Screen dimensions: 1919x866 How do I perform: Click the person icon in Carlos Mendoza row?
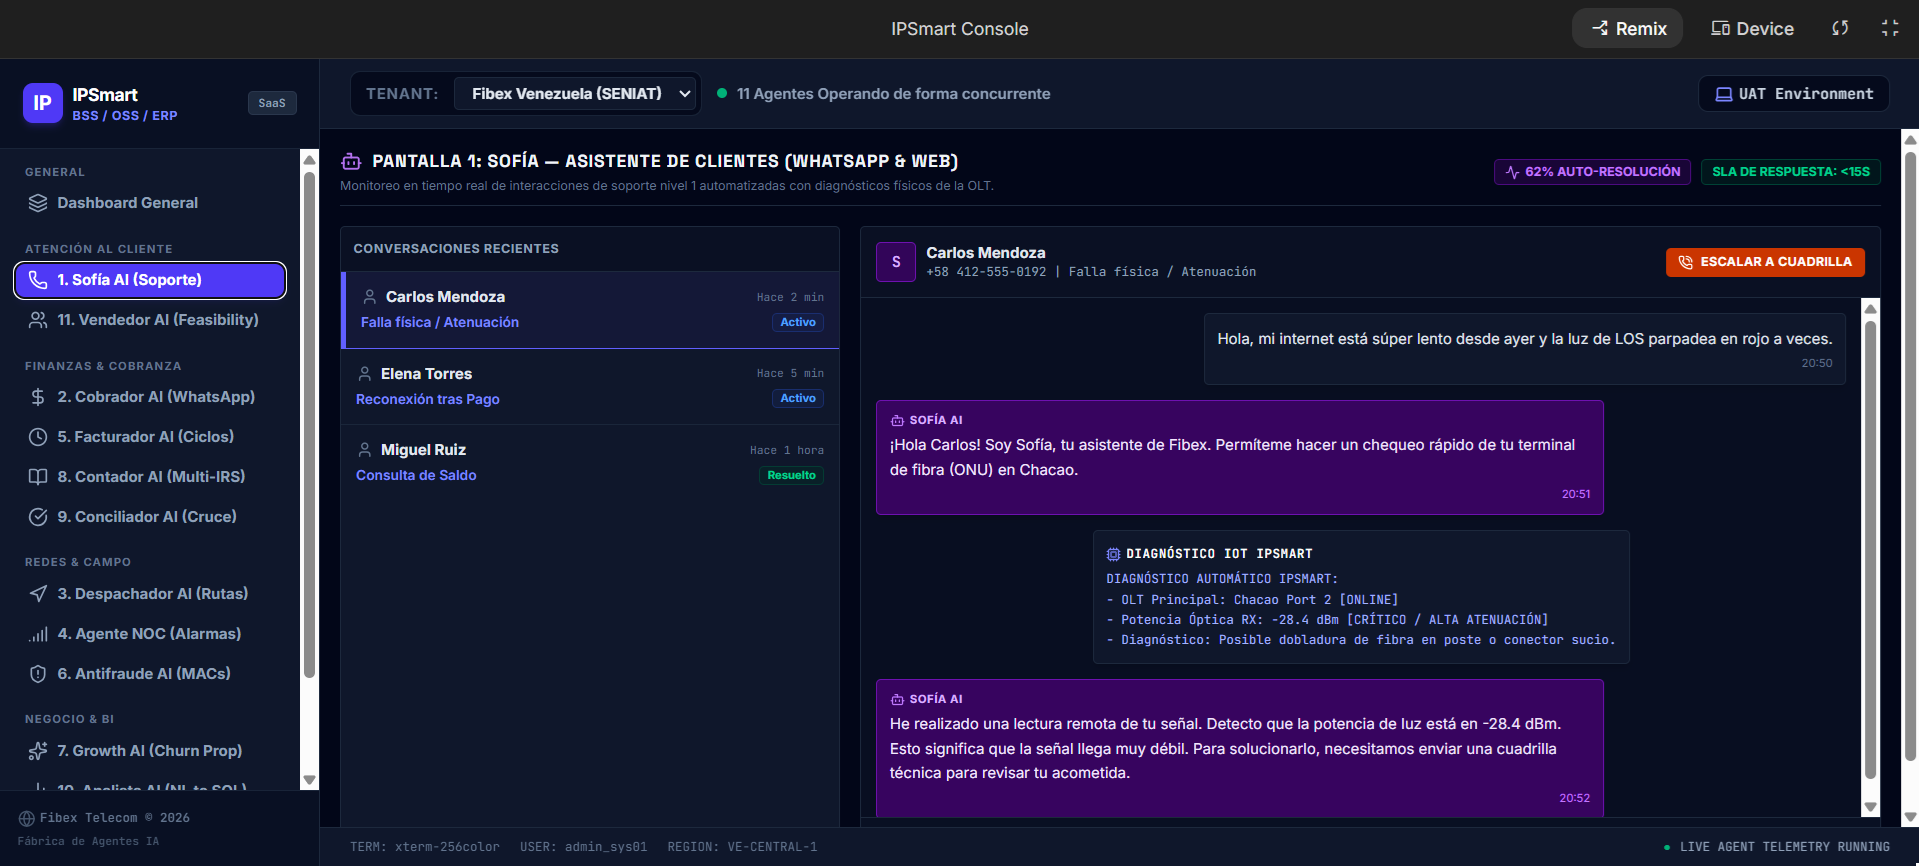pos(370,297)
